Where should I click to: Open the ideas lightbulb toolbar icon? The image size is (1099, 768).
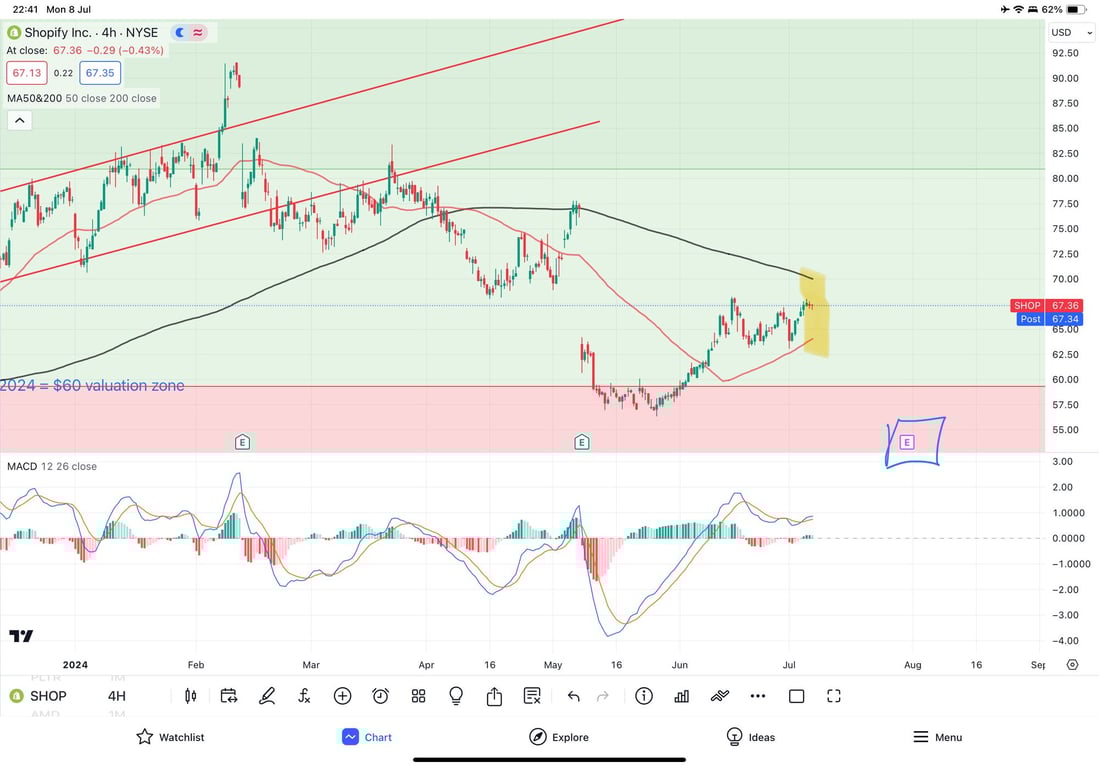[456, 696]
